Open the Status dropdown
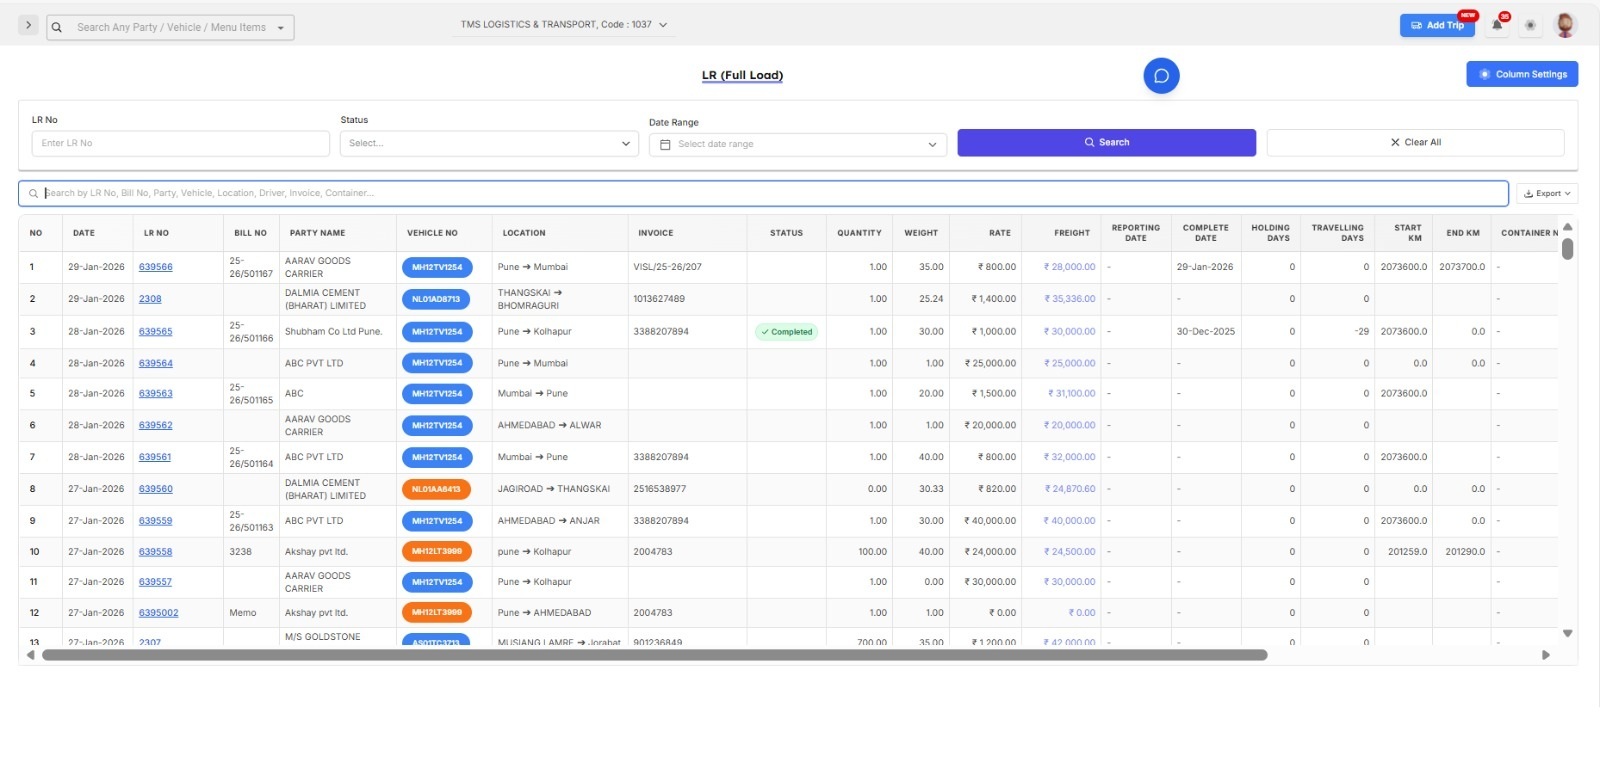The height and width of the screenshot is (770, 1600). (489, 143)
